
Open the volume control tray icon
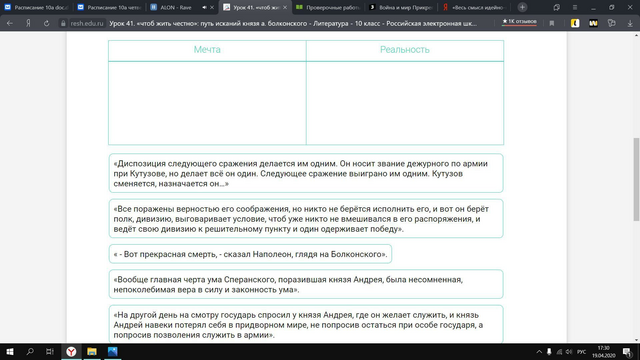pos(569,351)
